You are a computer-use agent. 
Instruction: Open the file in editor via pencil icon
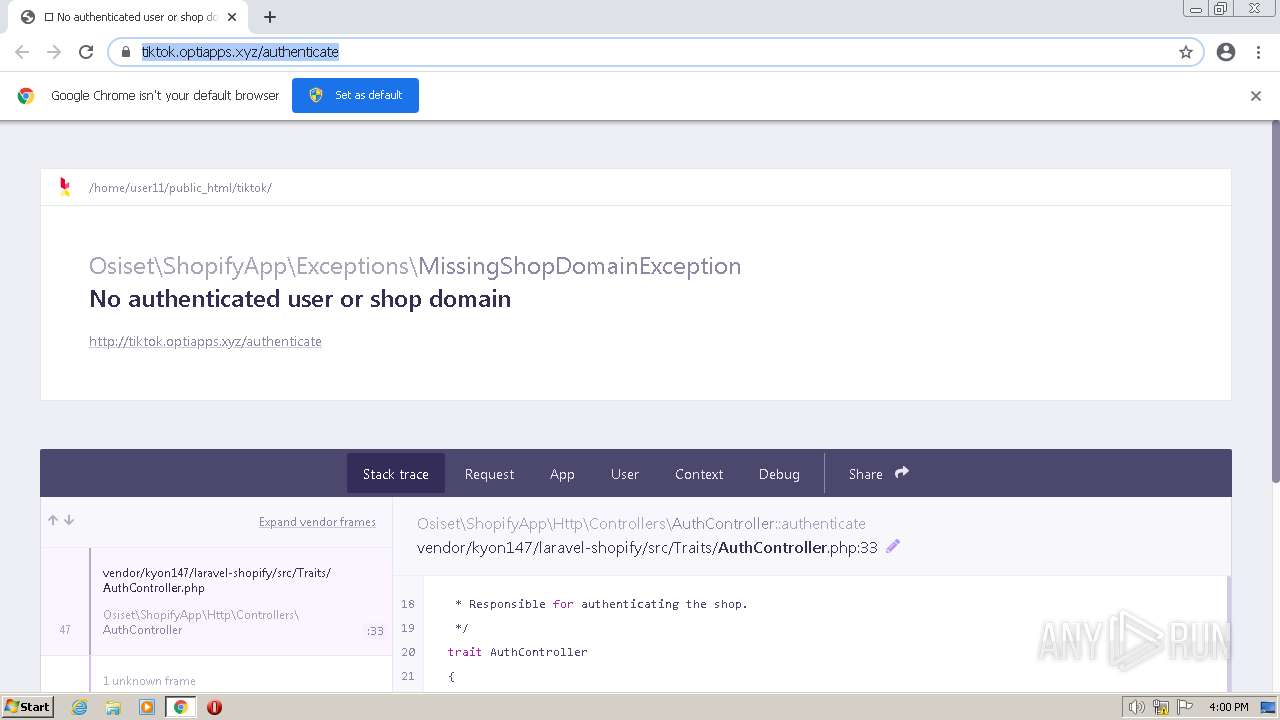tap(893, 546)
